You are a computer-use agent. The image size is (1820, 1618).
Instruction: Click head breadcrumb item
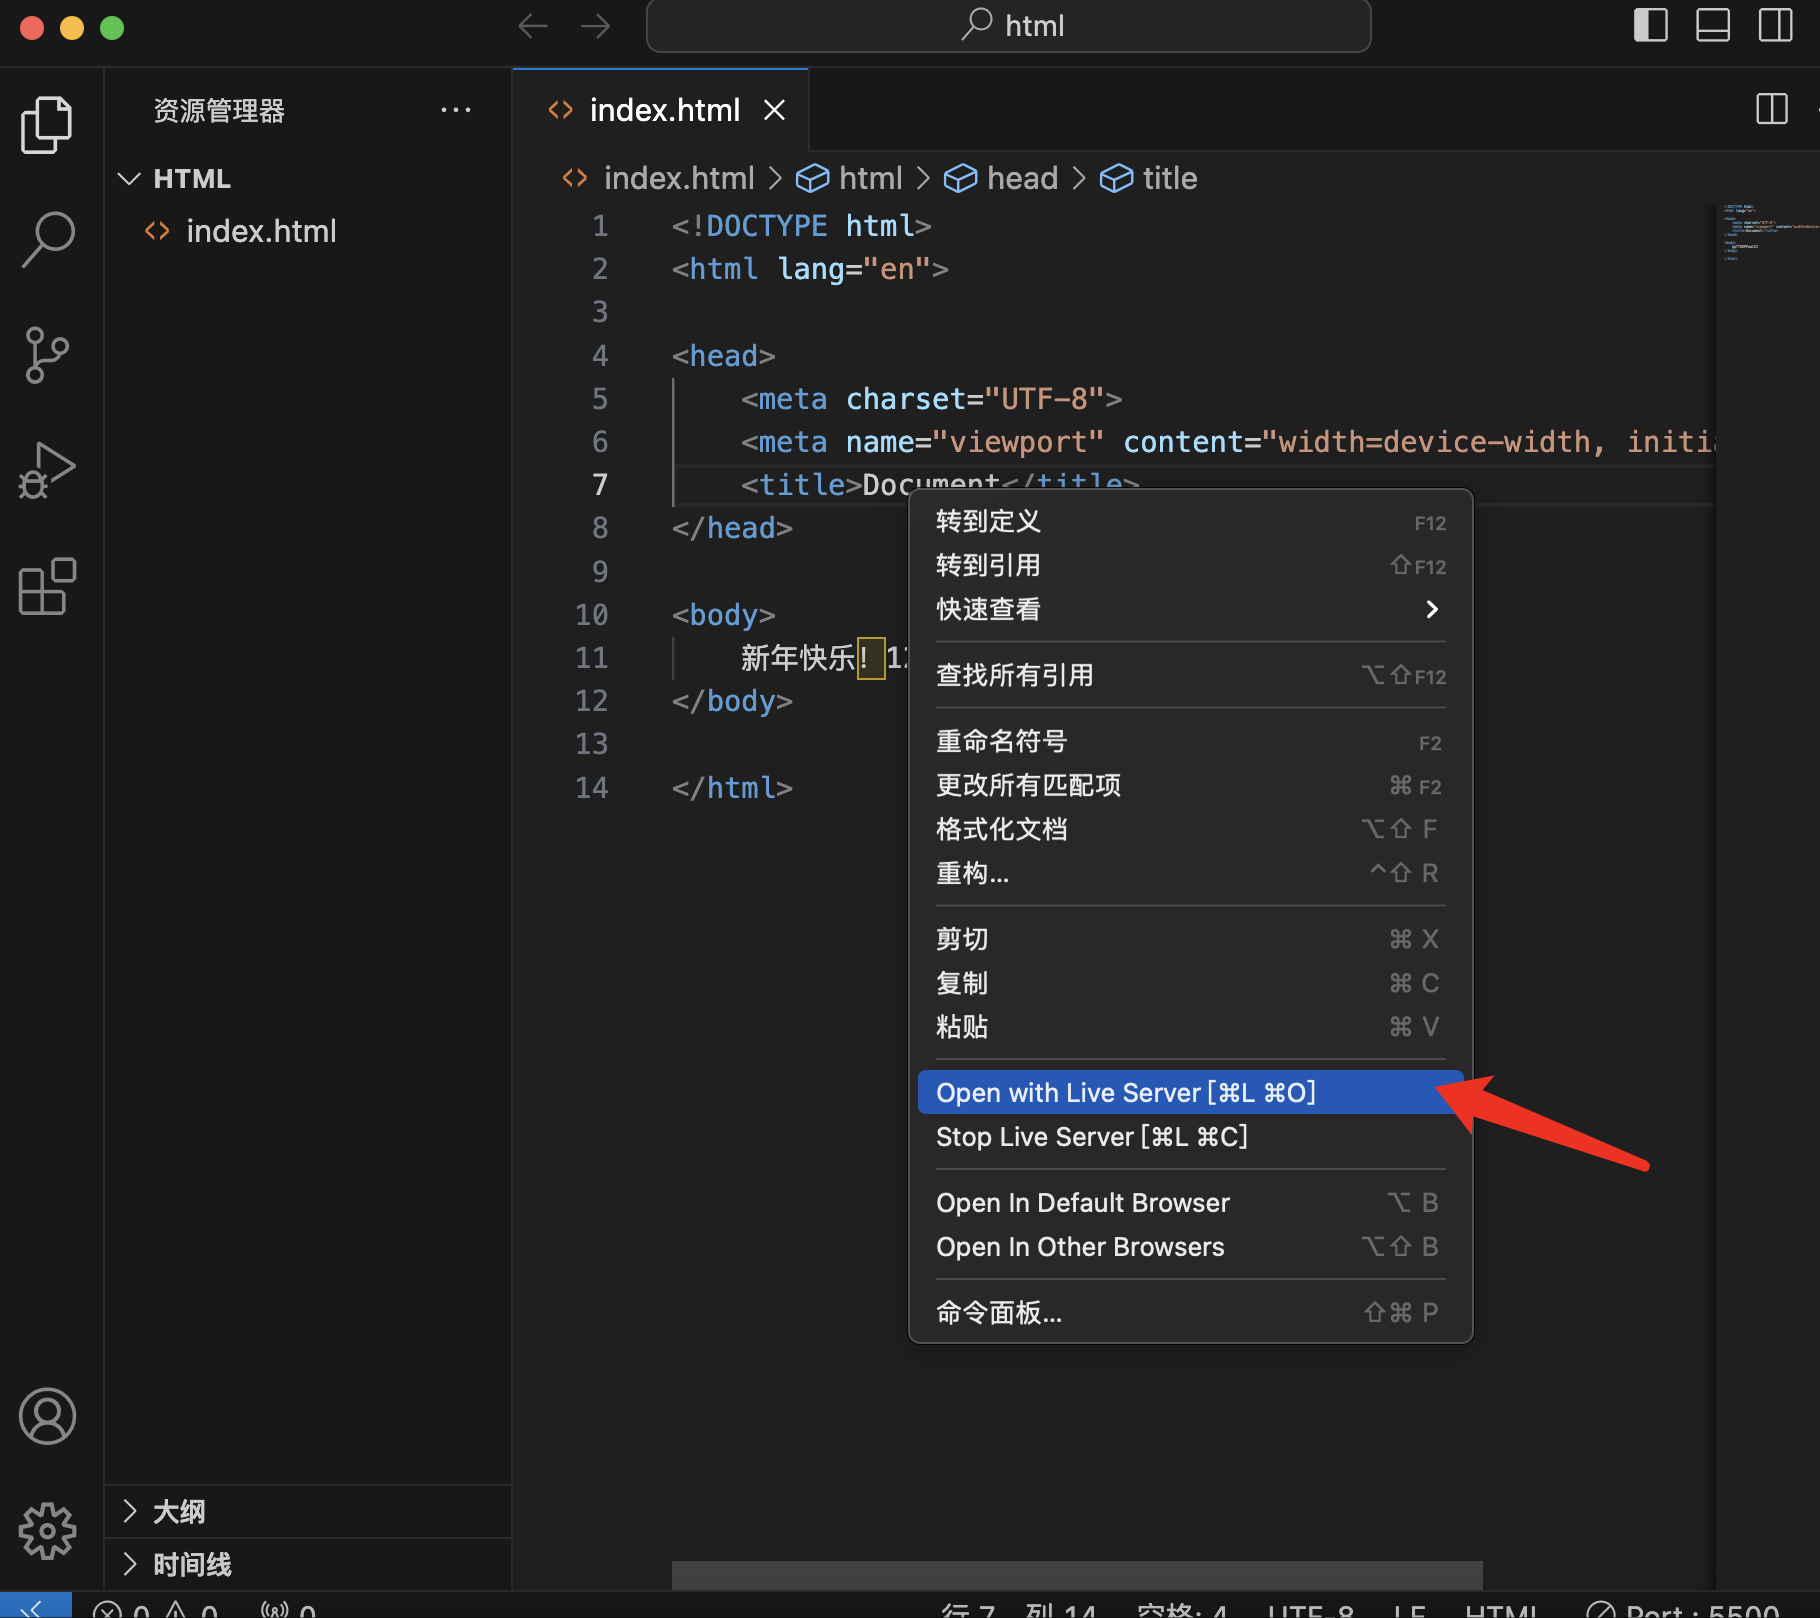pos(1022,178)
